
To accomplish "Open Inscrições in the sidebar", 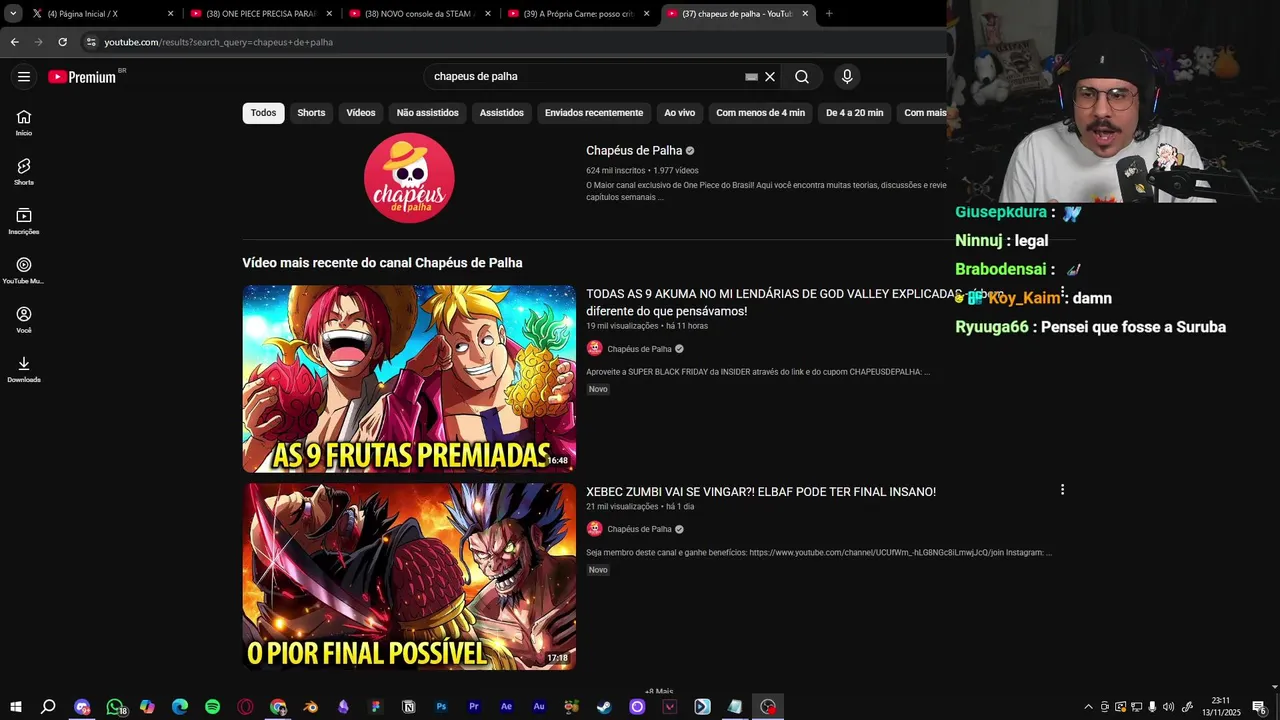I will tap(24, 221).
